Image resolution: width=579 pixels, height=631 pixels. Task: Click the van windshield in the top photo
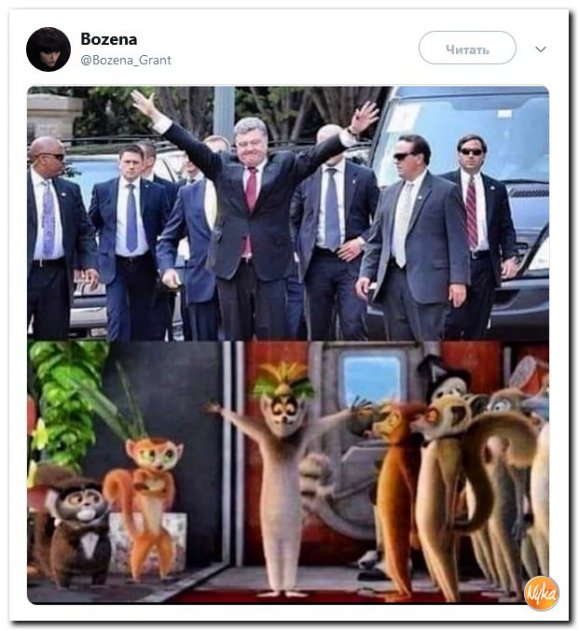pos(467,133)
